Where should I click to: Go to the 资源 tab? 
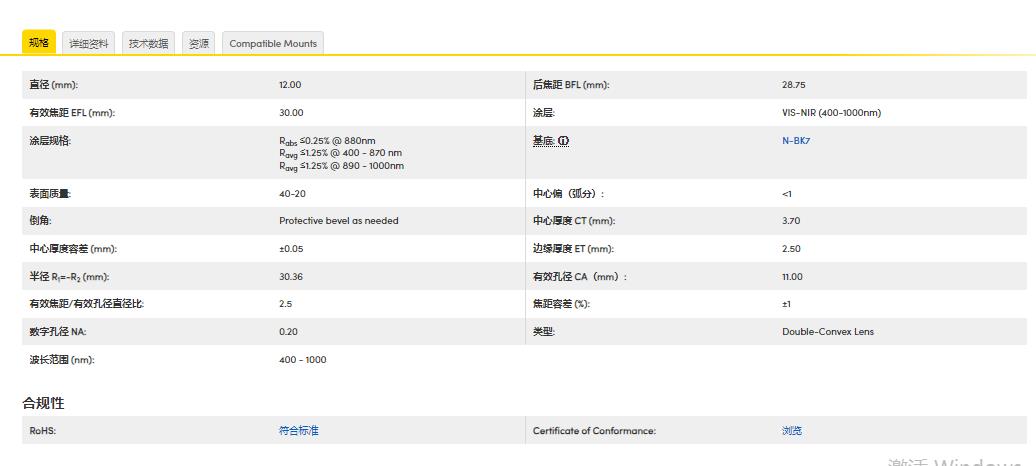(x=200, y=43)
